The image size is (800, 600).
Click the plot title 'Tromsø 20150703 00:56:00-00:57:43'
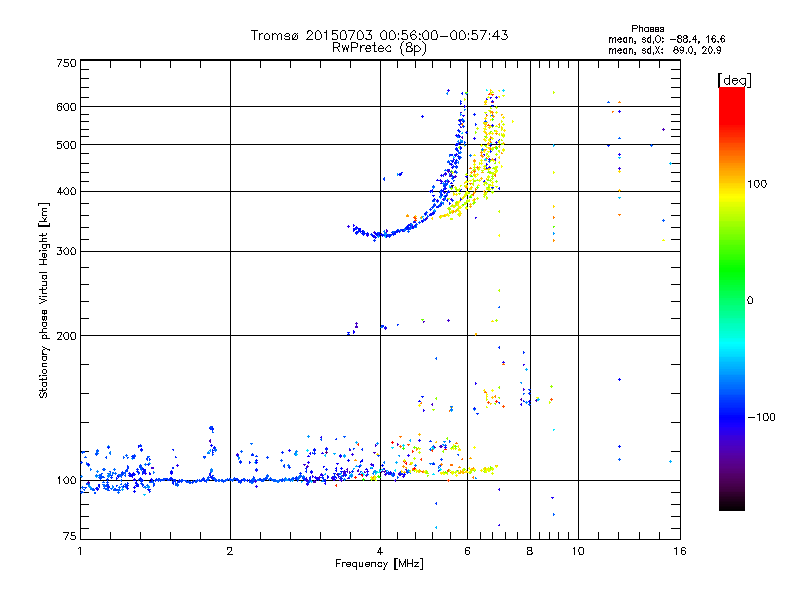[379, 35]
